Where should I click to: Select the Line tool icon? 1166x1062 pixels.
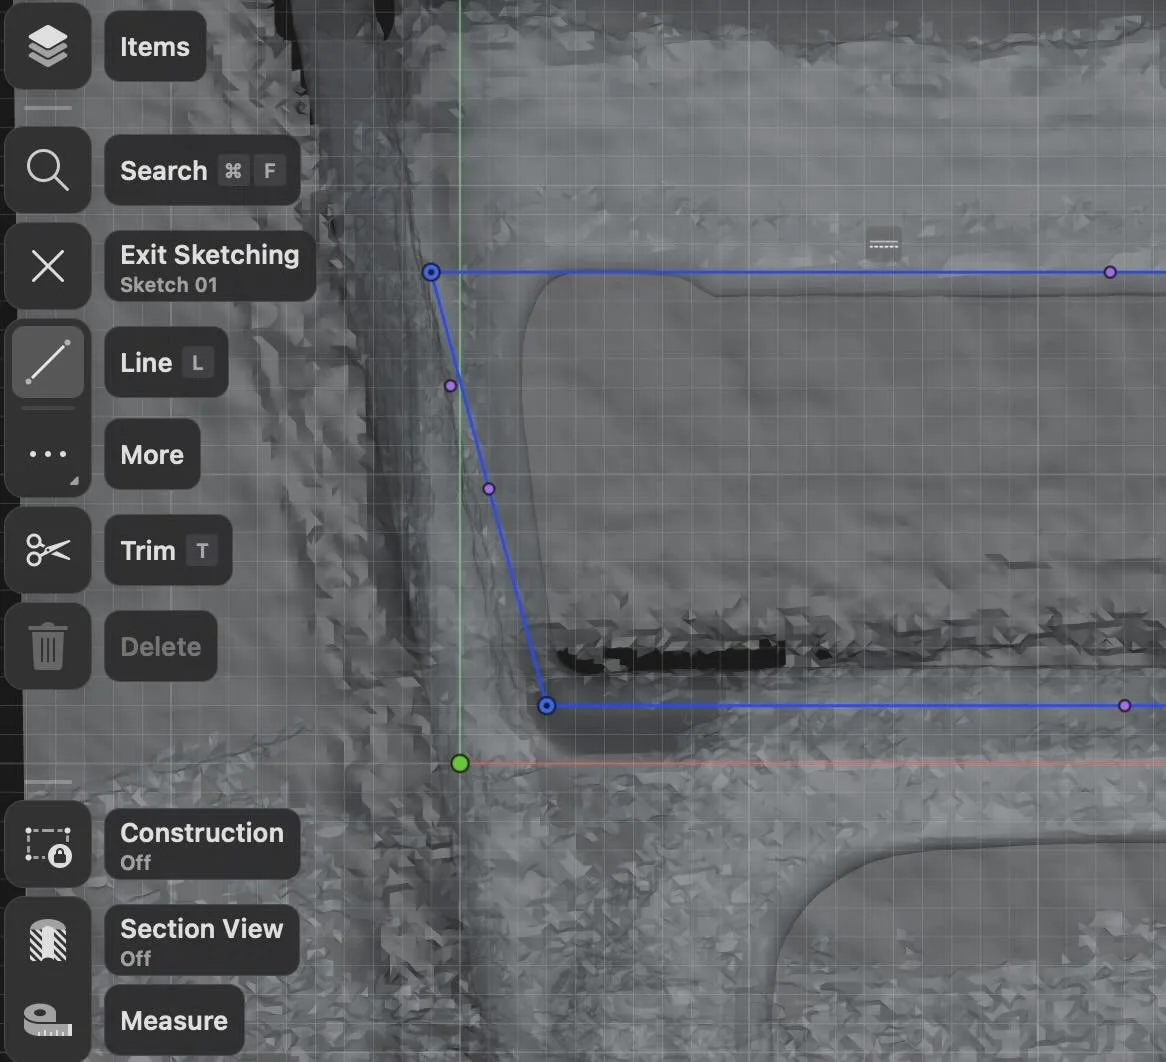48,362
